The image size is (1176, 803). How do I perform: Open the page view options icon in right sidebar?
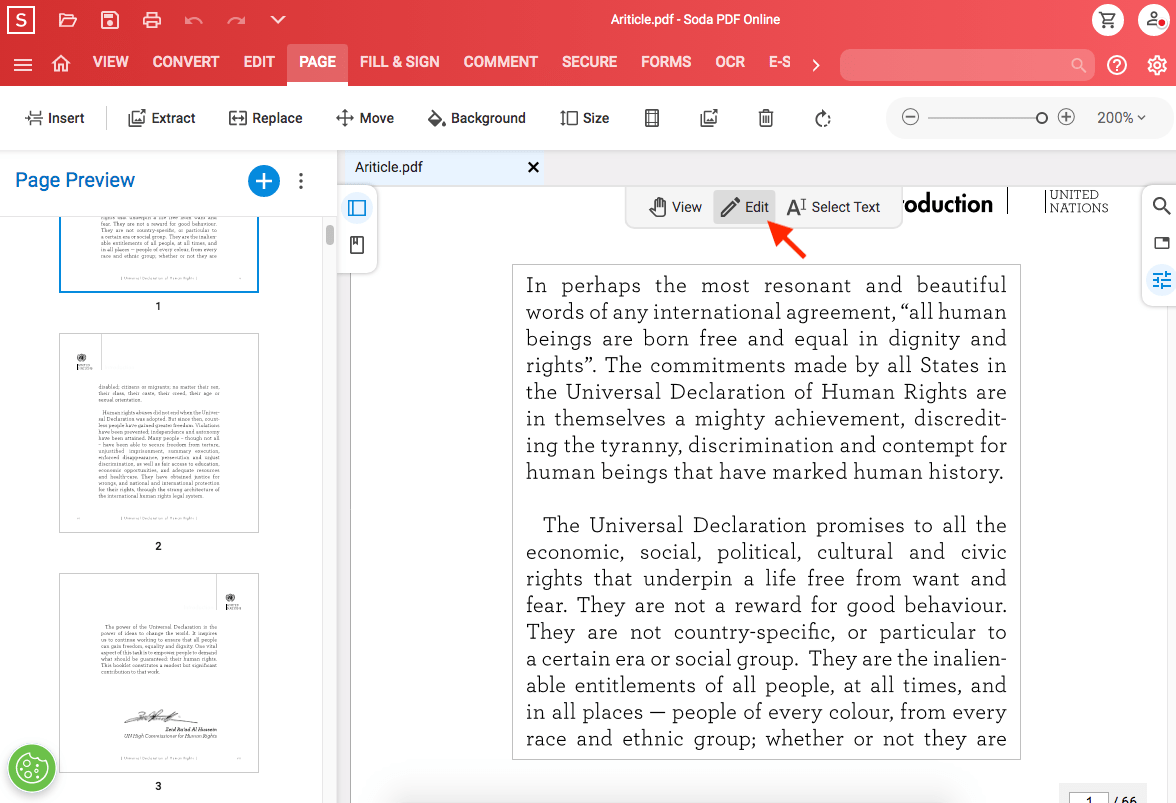pyautogui.click(x=1160, y=243)
